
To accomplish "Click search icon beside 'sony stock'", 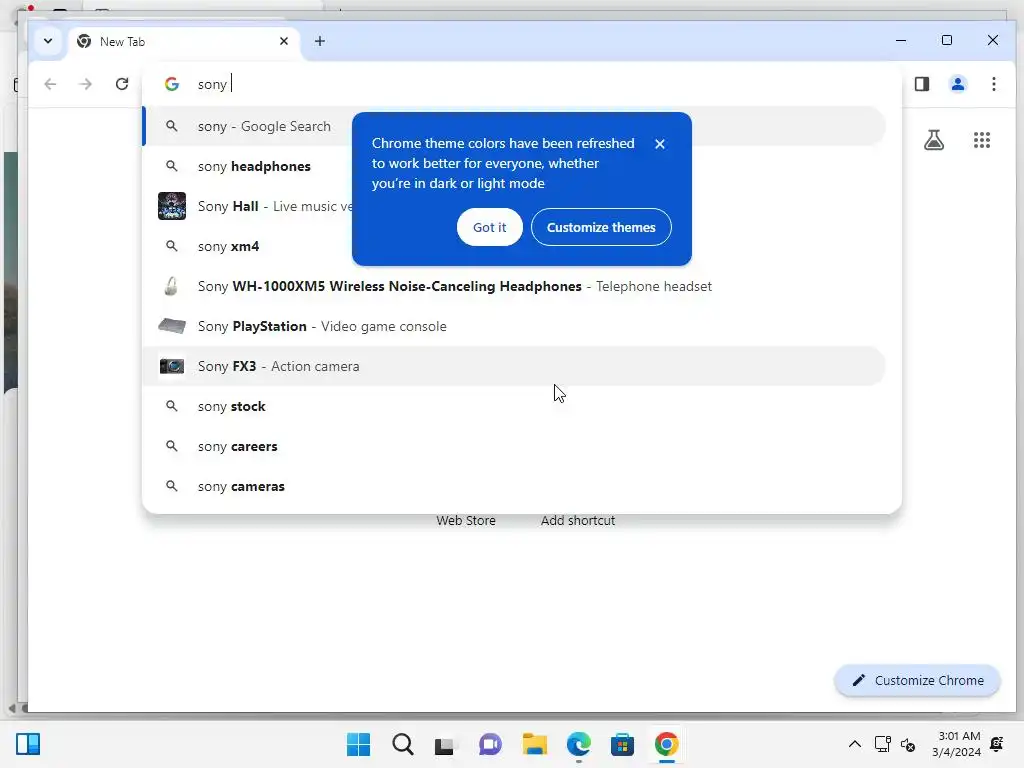I will [x=172, y=406].
